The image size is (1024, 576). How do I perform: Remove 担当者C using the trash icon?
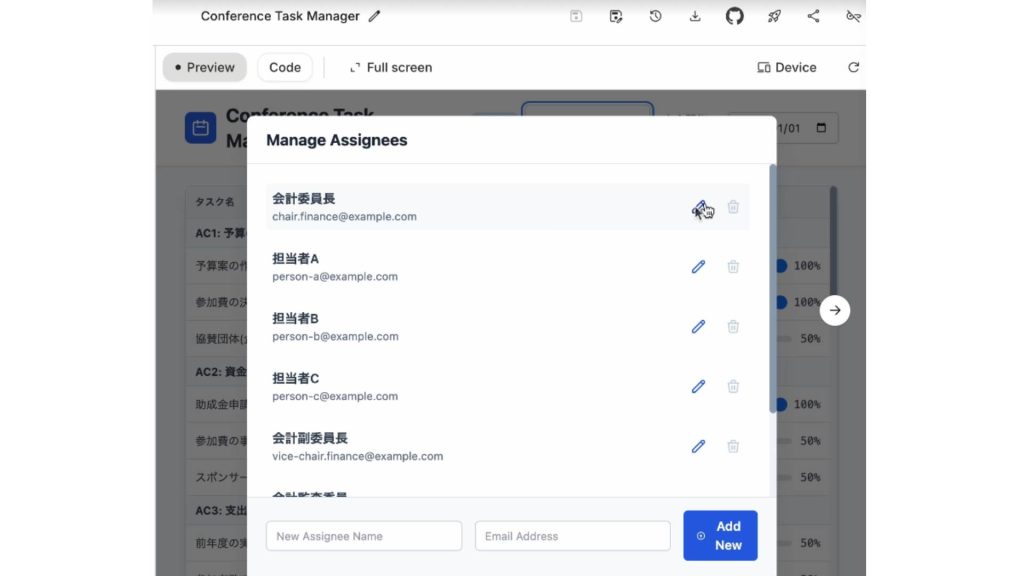coord(733,387)
